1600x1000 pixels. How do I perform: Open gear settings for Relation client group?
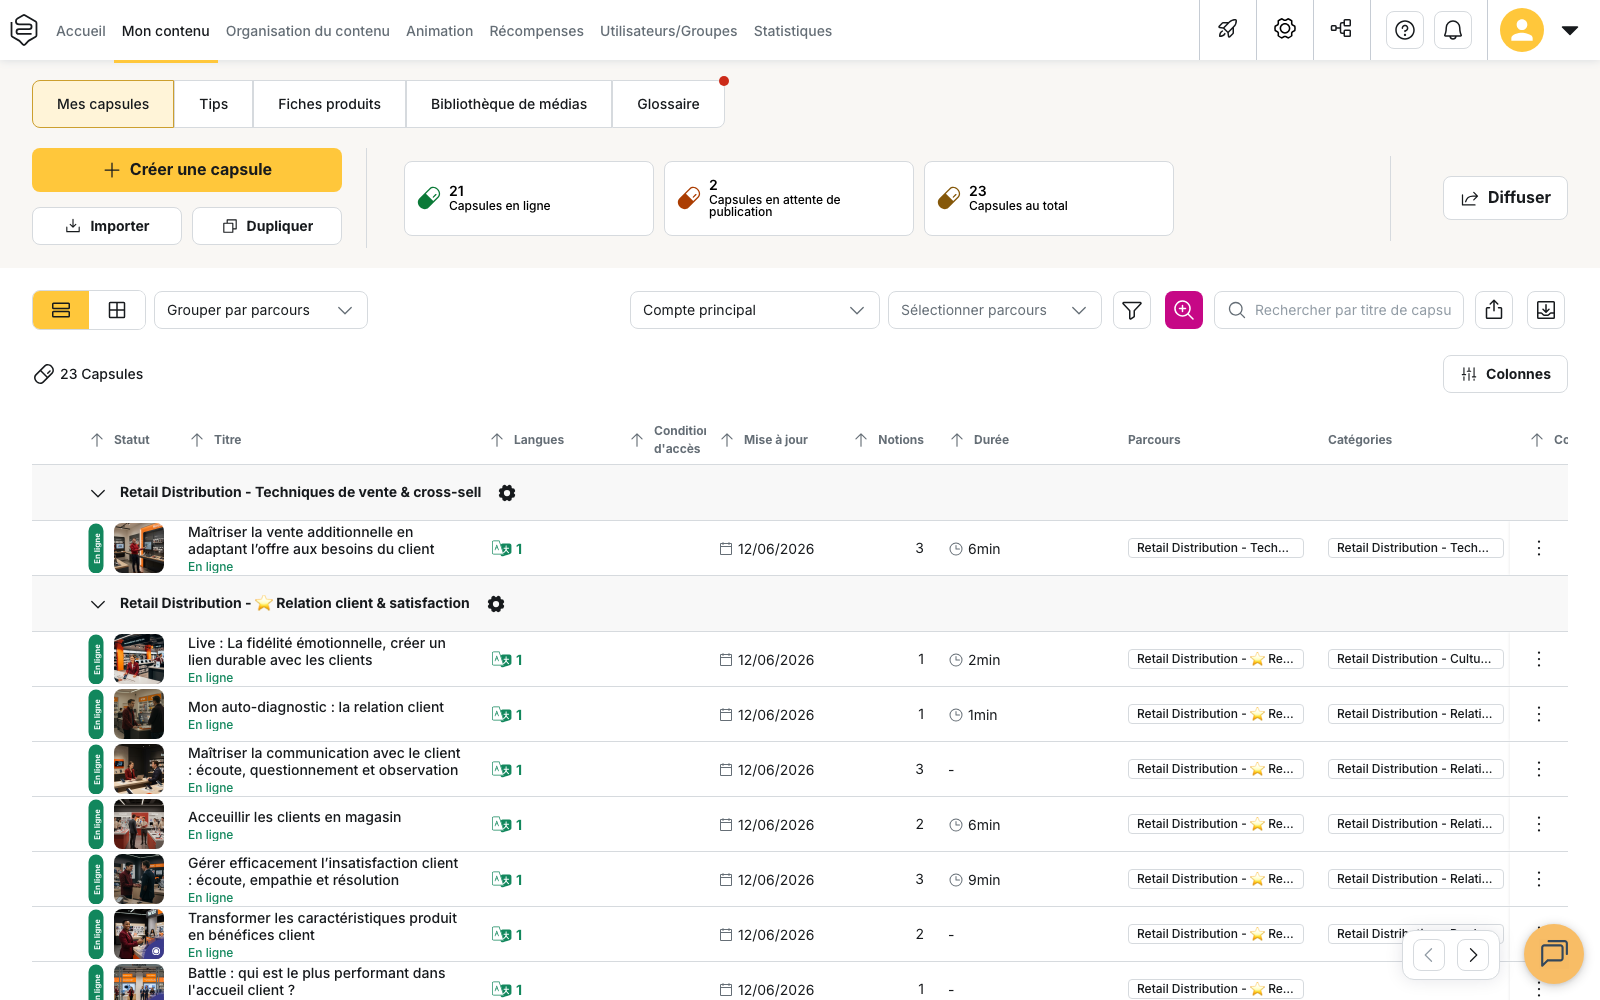coord(496,604)
